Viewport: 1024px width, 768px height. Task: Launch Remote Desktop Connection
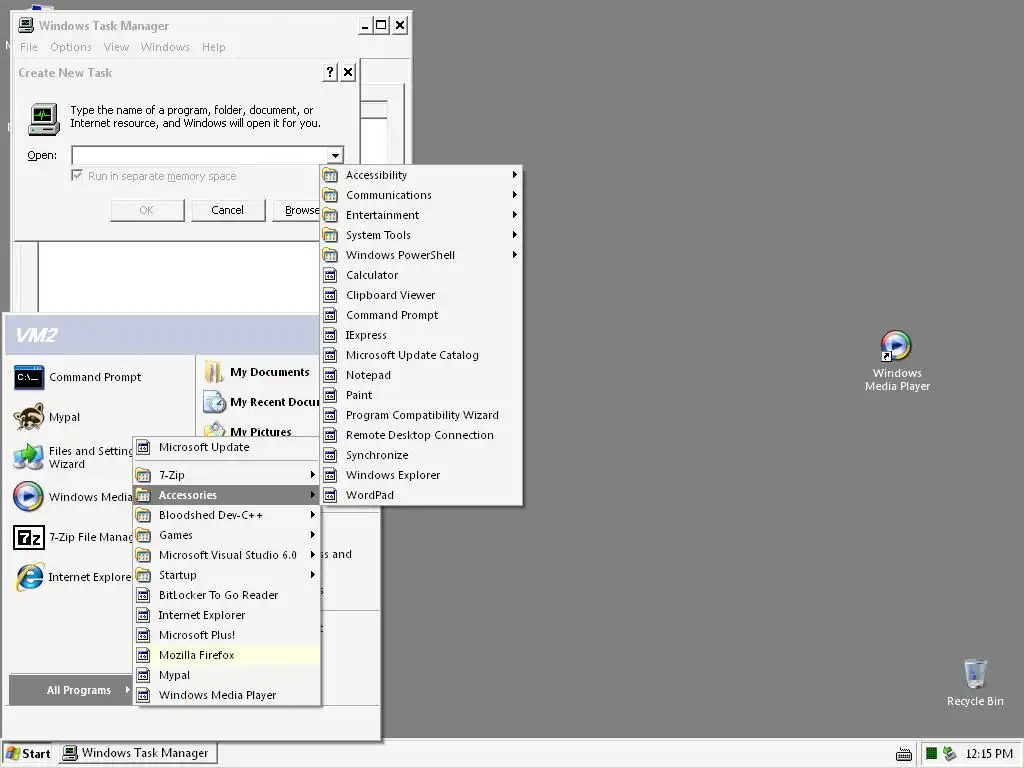[421, 436]
